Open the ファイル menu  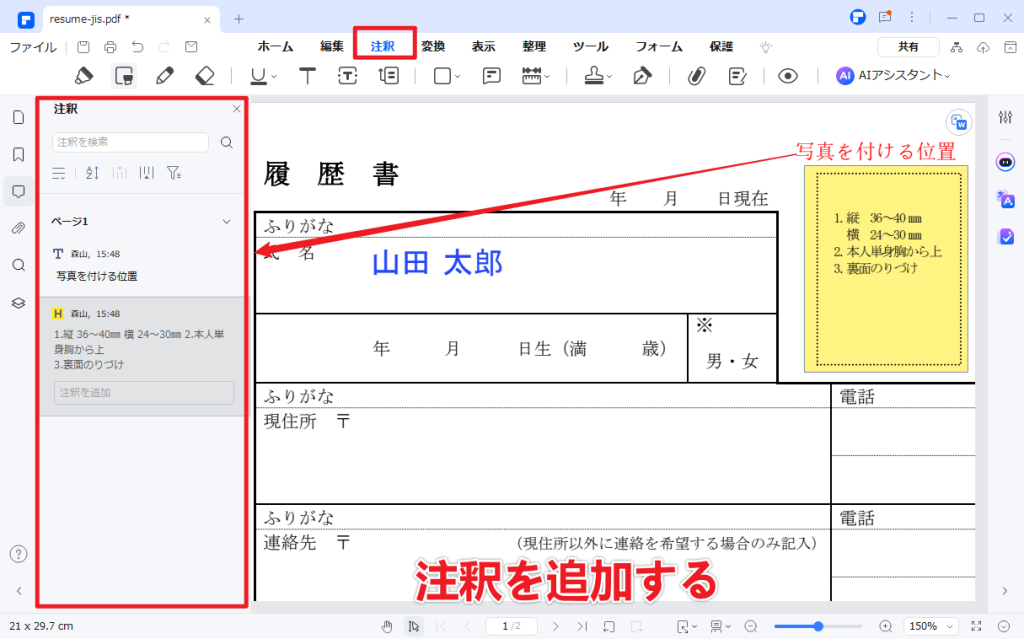click(x=33, y=47)
